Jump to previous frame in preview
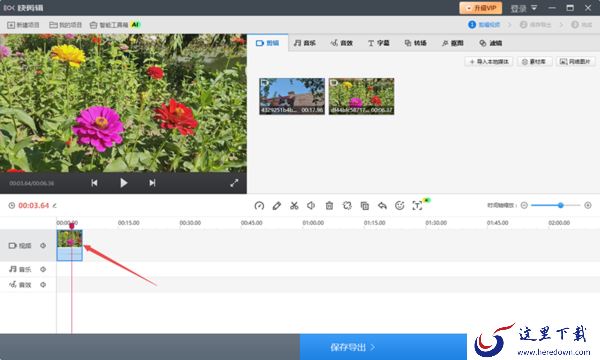Image resolution: width=600 pixels, height=360 pixels. pyautogui.click(x=94, y=183)
